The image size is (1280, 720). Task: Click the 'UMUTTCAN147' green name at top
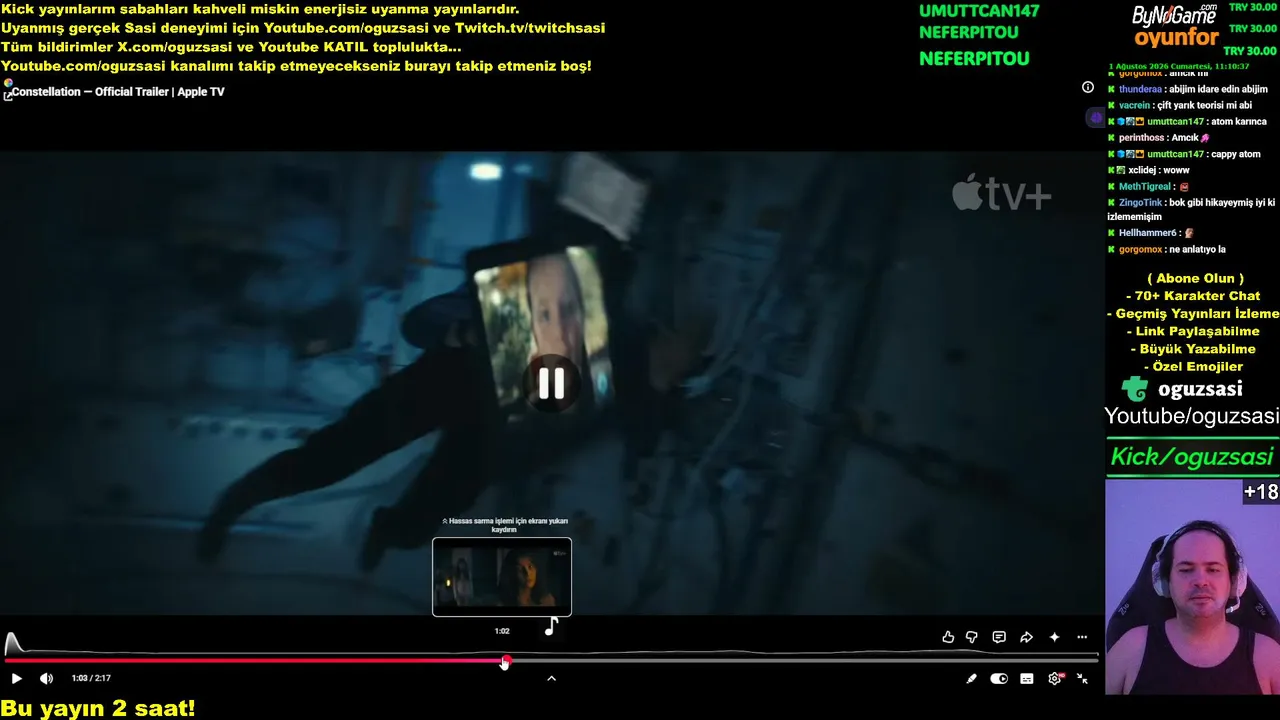(979, 11)
